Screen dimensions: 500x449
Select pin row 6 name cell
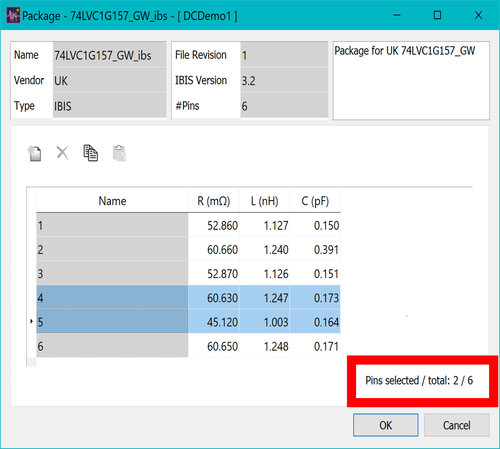click(x=112, y=346)
